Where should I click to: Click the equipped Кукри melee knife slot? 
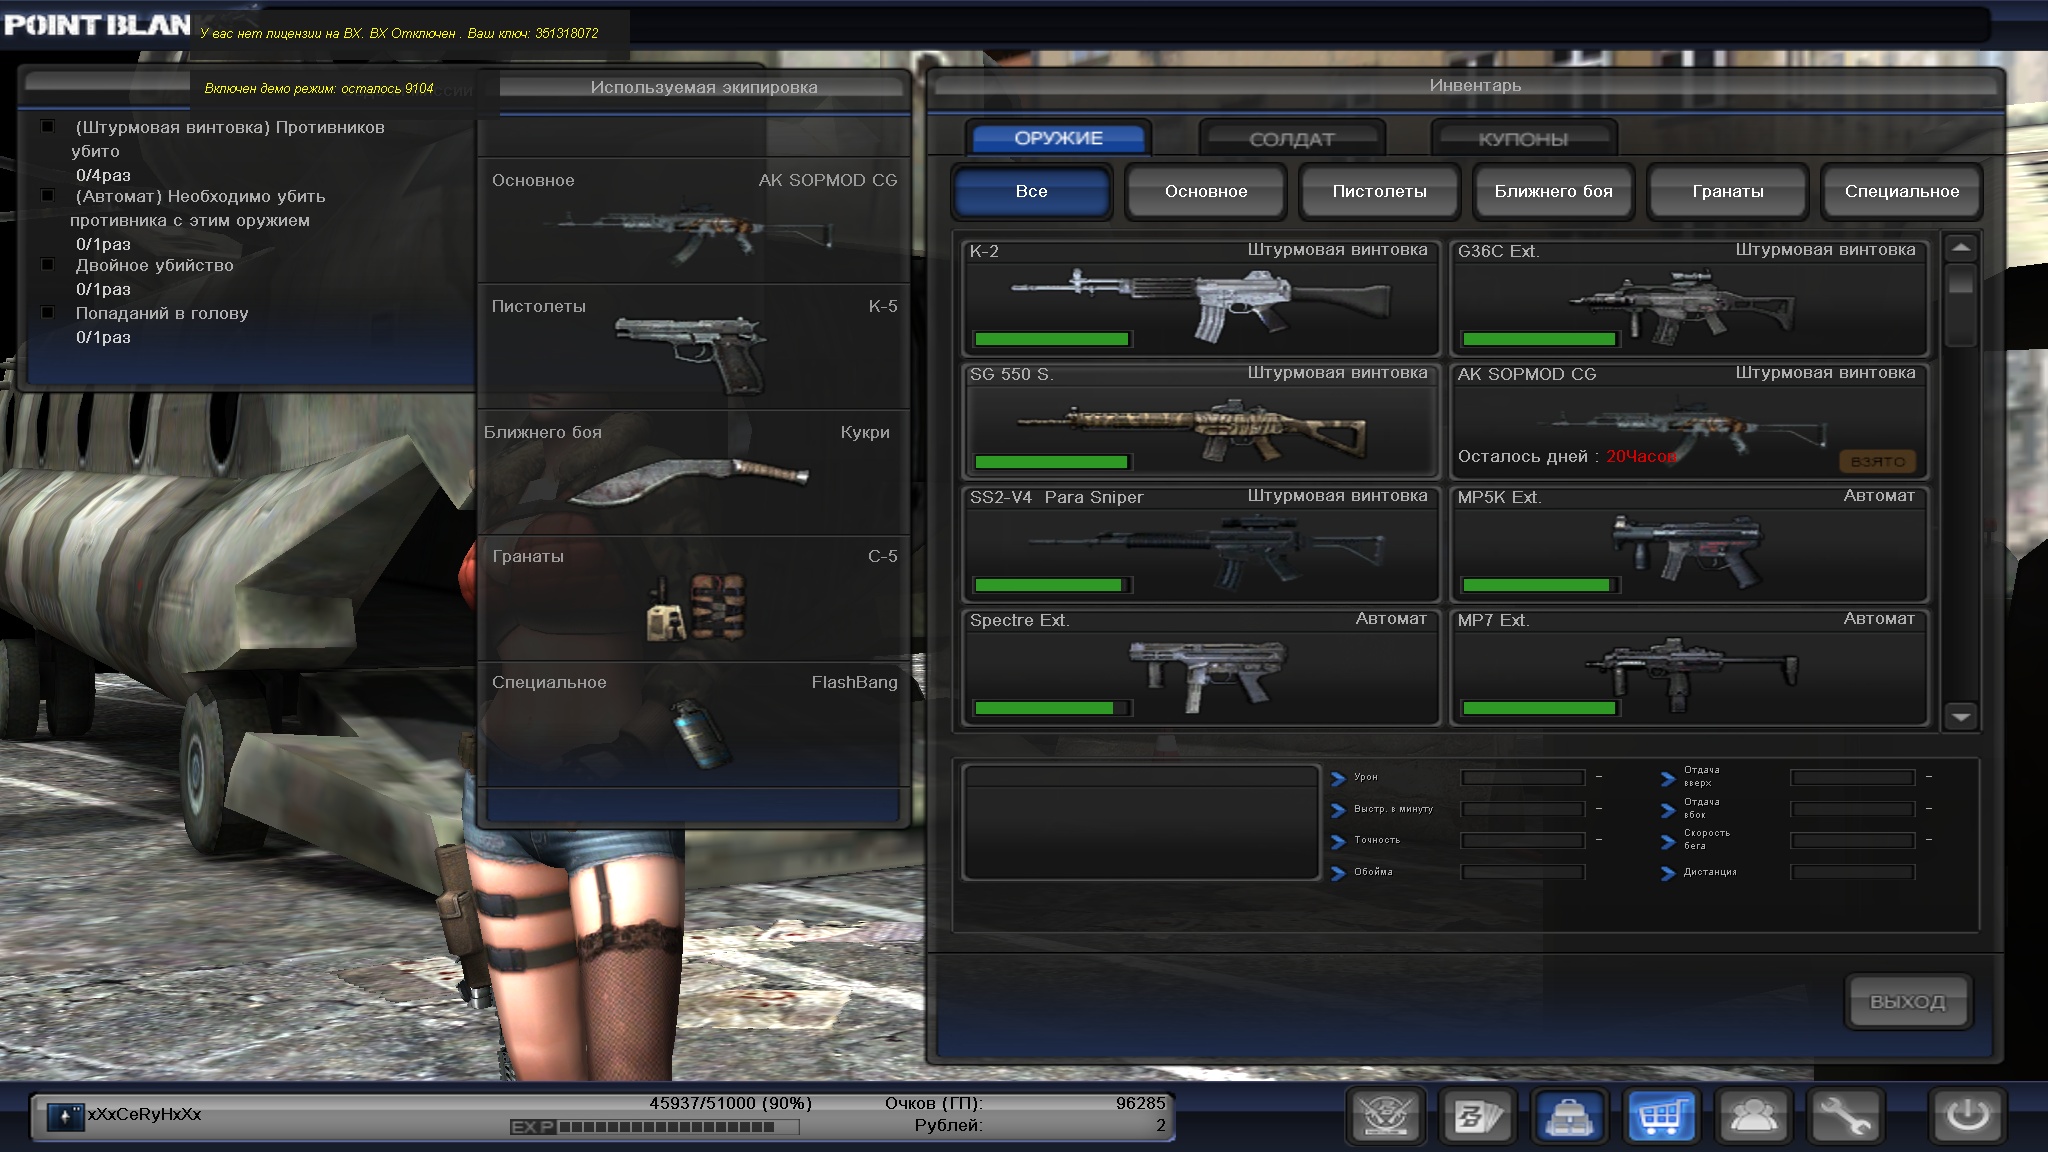[694, 472]
